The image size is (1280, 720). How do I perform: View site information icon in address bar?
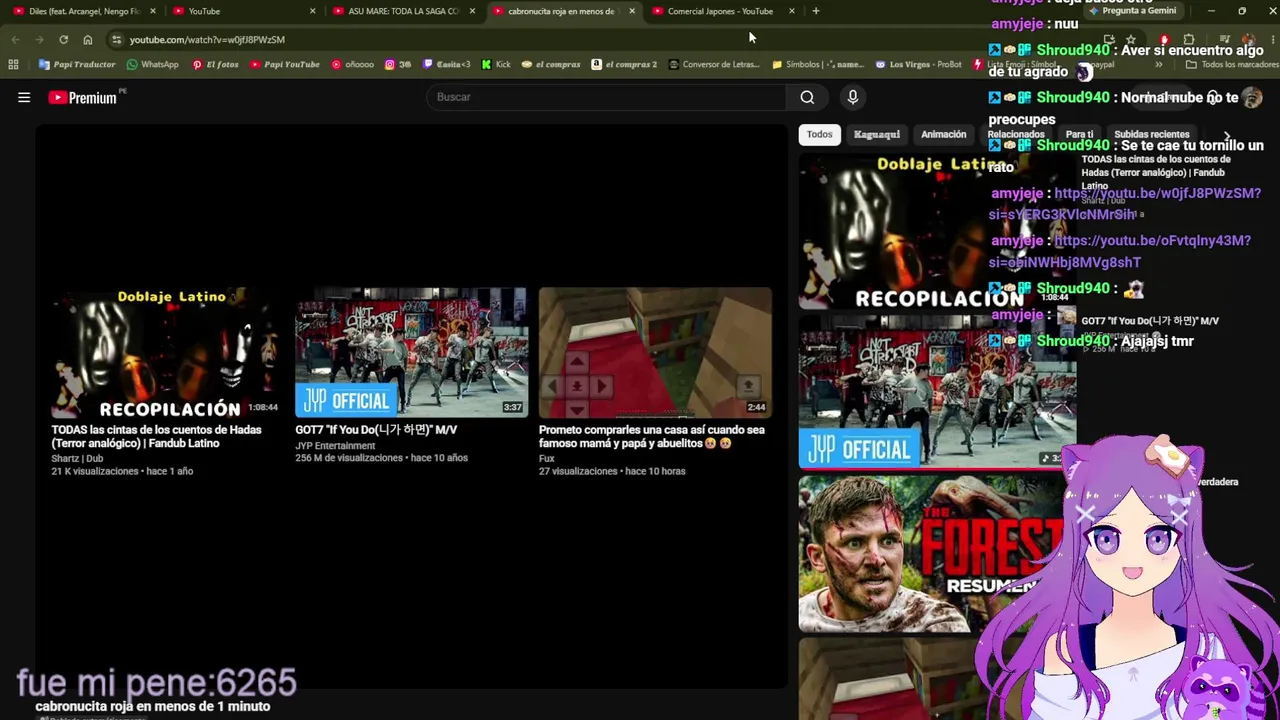click(117, 39)
